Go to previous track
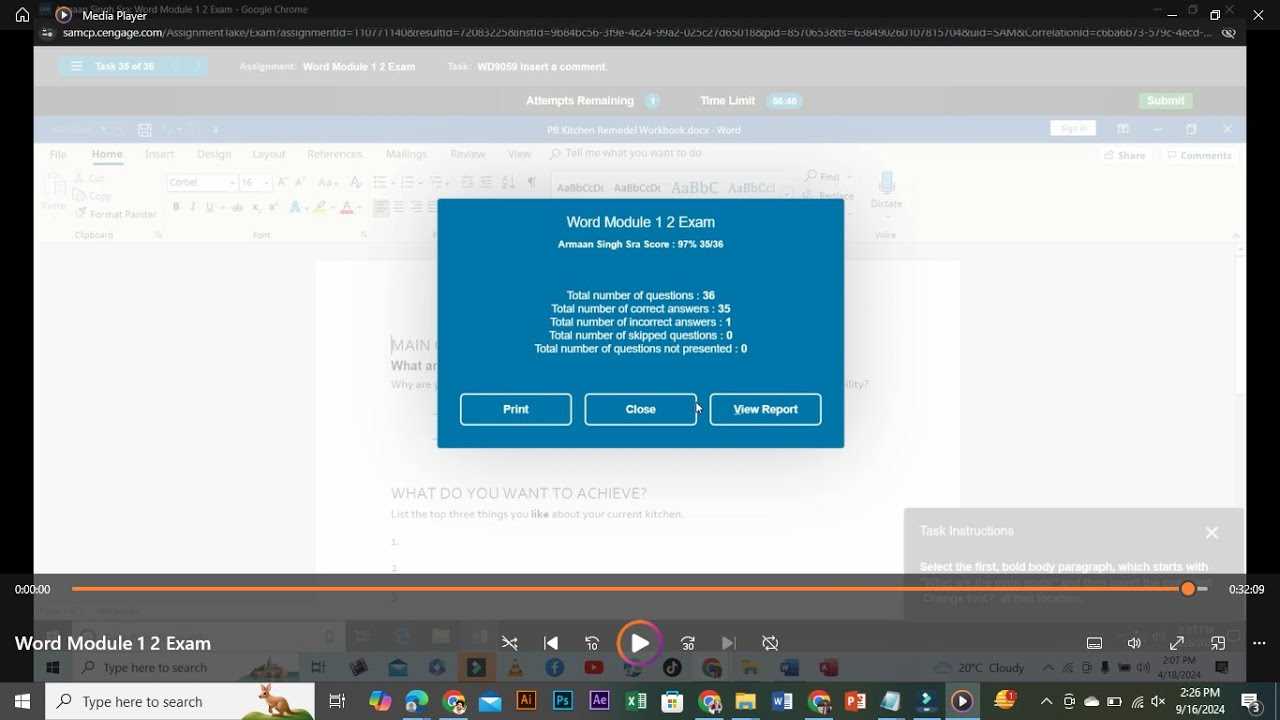Image resolution: width=1280 pixels, height=720 pixels. pyautogui.click(x=551, y=643)
